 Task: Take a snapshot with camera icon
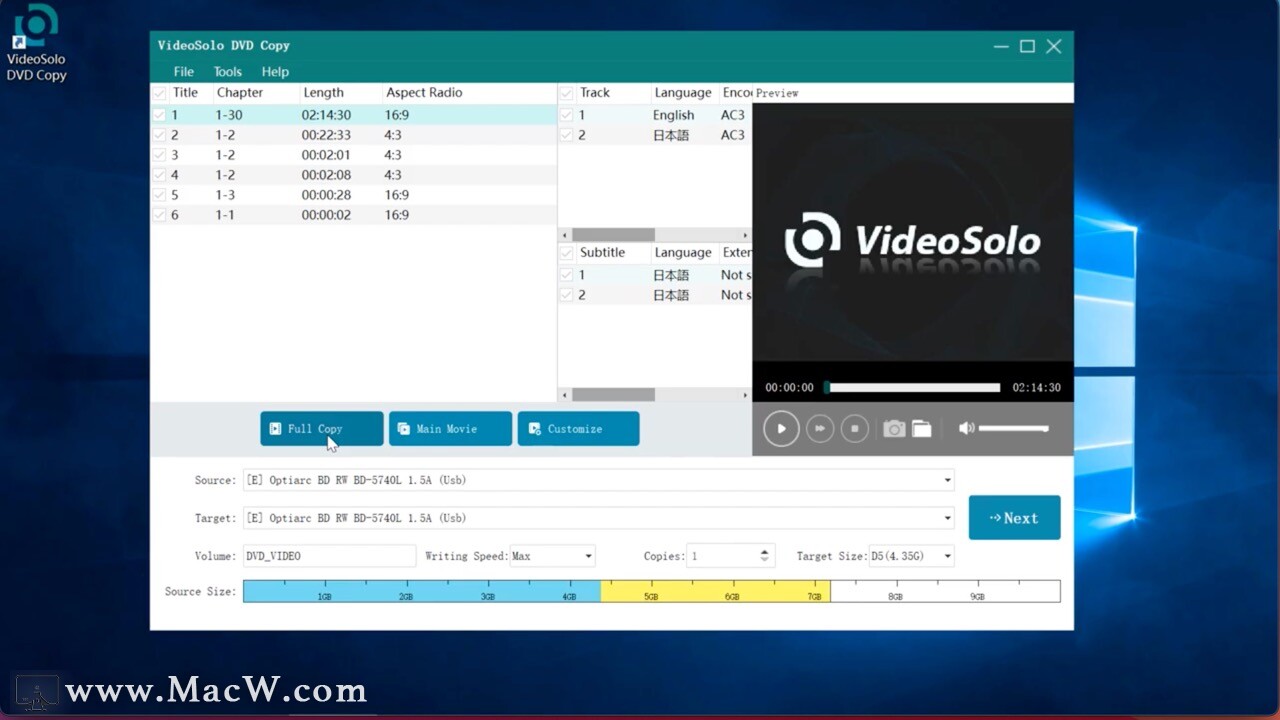point(894,429)
